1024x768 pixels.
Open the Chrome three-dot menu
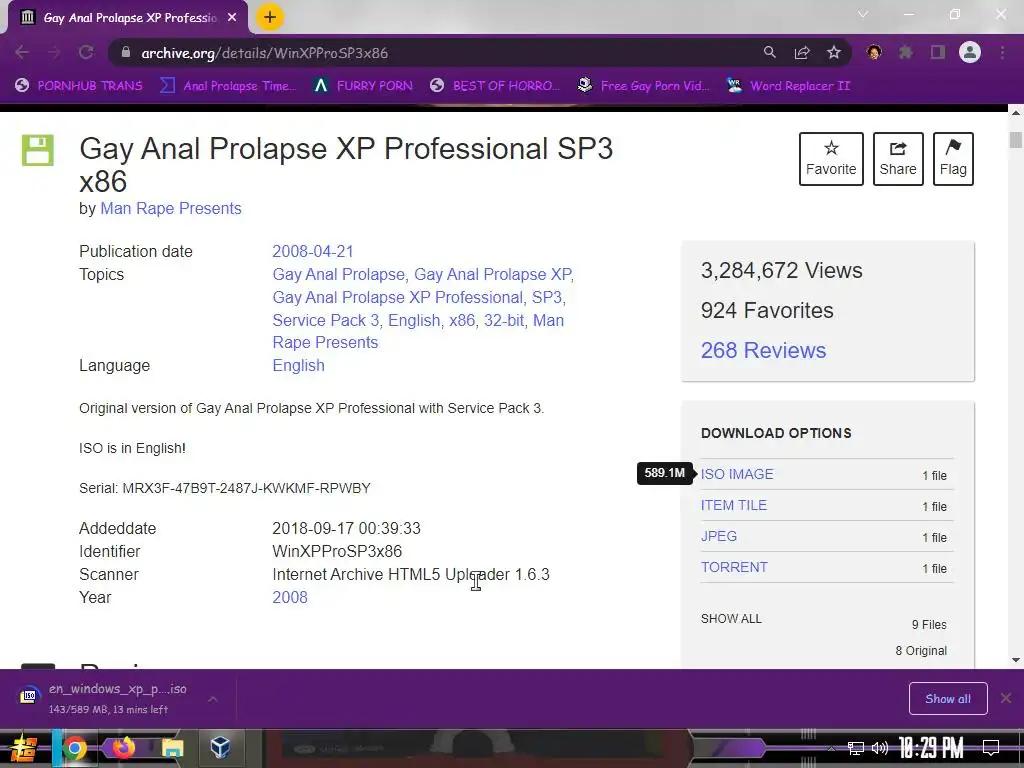tap(1002, 52)
